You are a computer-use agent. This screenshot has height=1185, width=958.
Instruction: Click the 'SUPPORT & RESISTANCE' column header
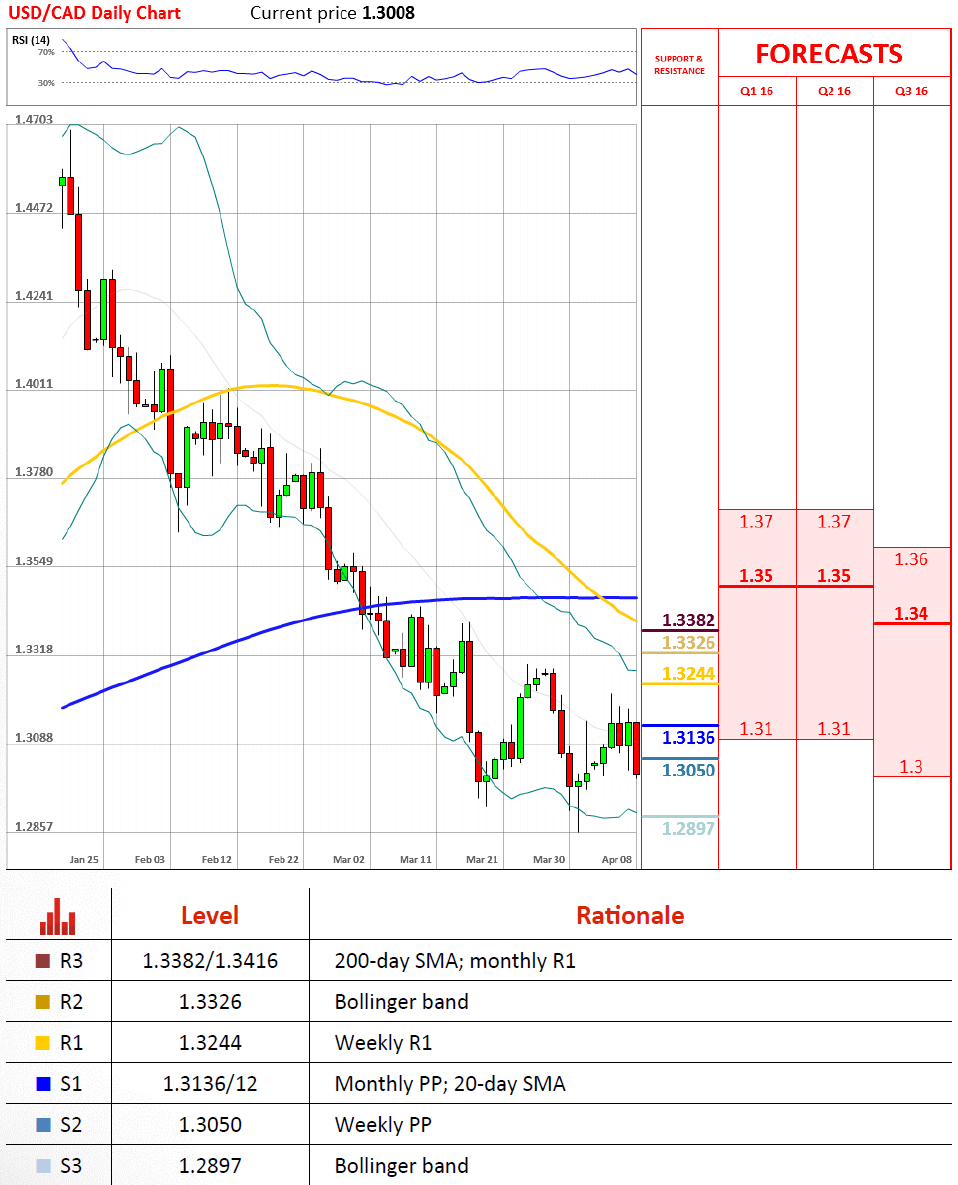pos(679,65)
